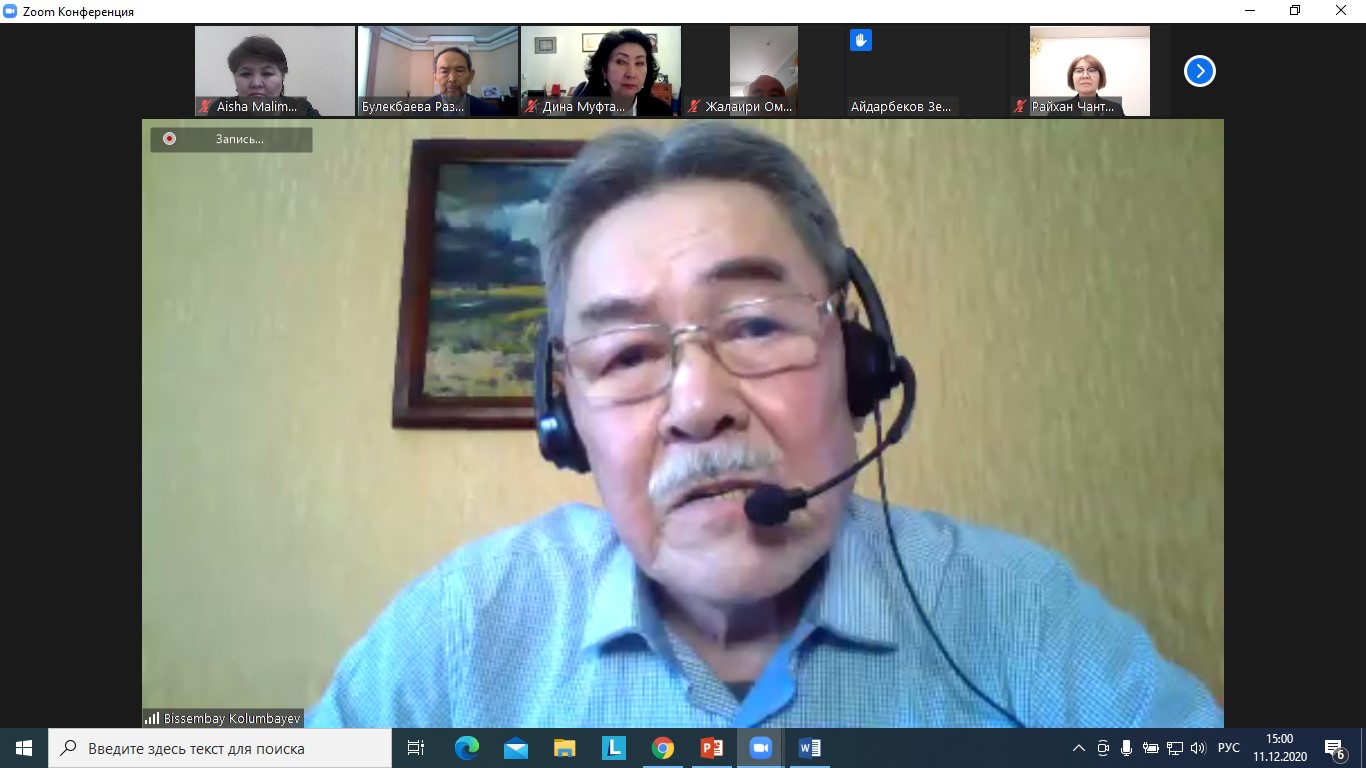Click the raised hand icon on Айдарбеков tile
Screen dimensions: 1366x768
861,40
